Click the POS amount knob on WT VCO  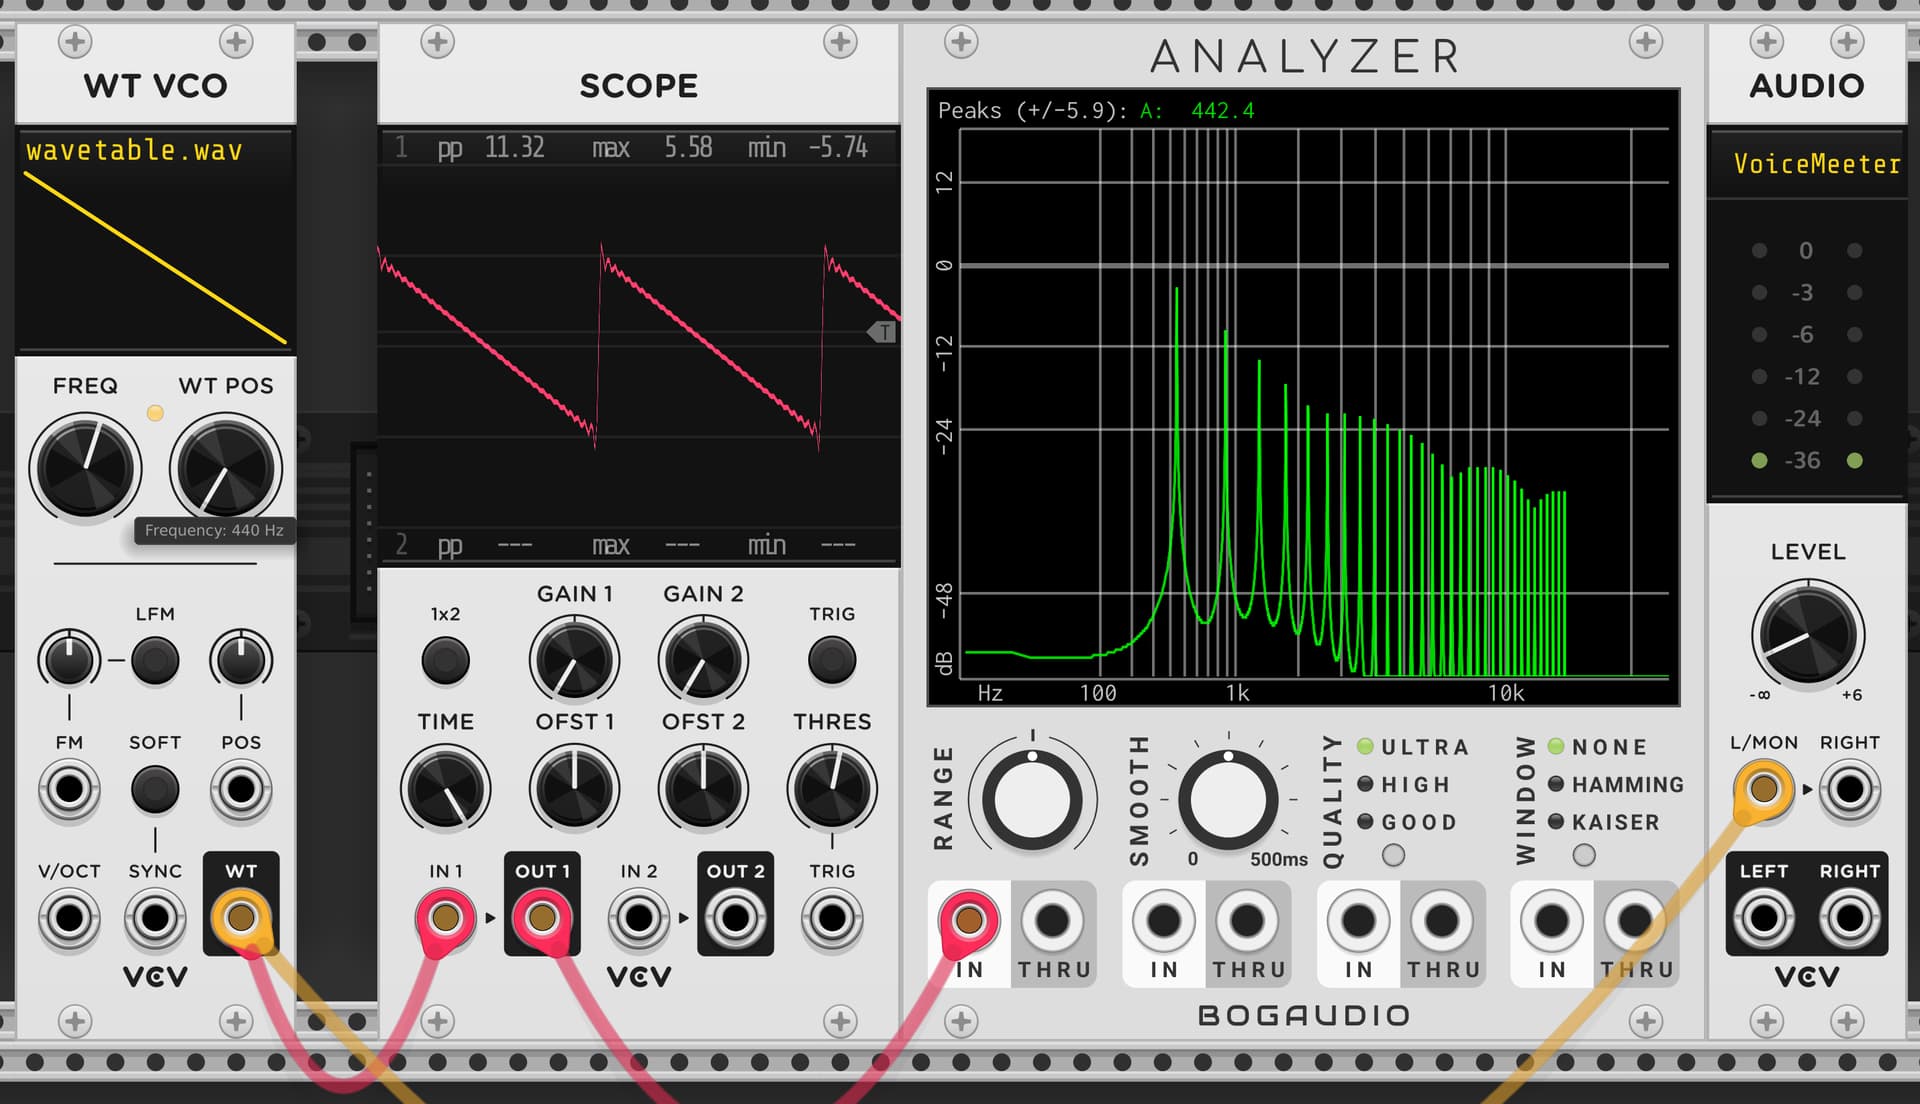pyautogui.click(x=241, y=660)
